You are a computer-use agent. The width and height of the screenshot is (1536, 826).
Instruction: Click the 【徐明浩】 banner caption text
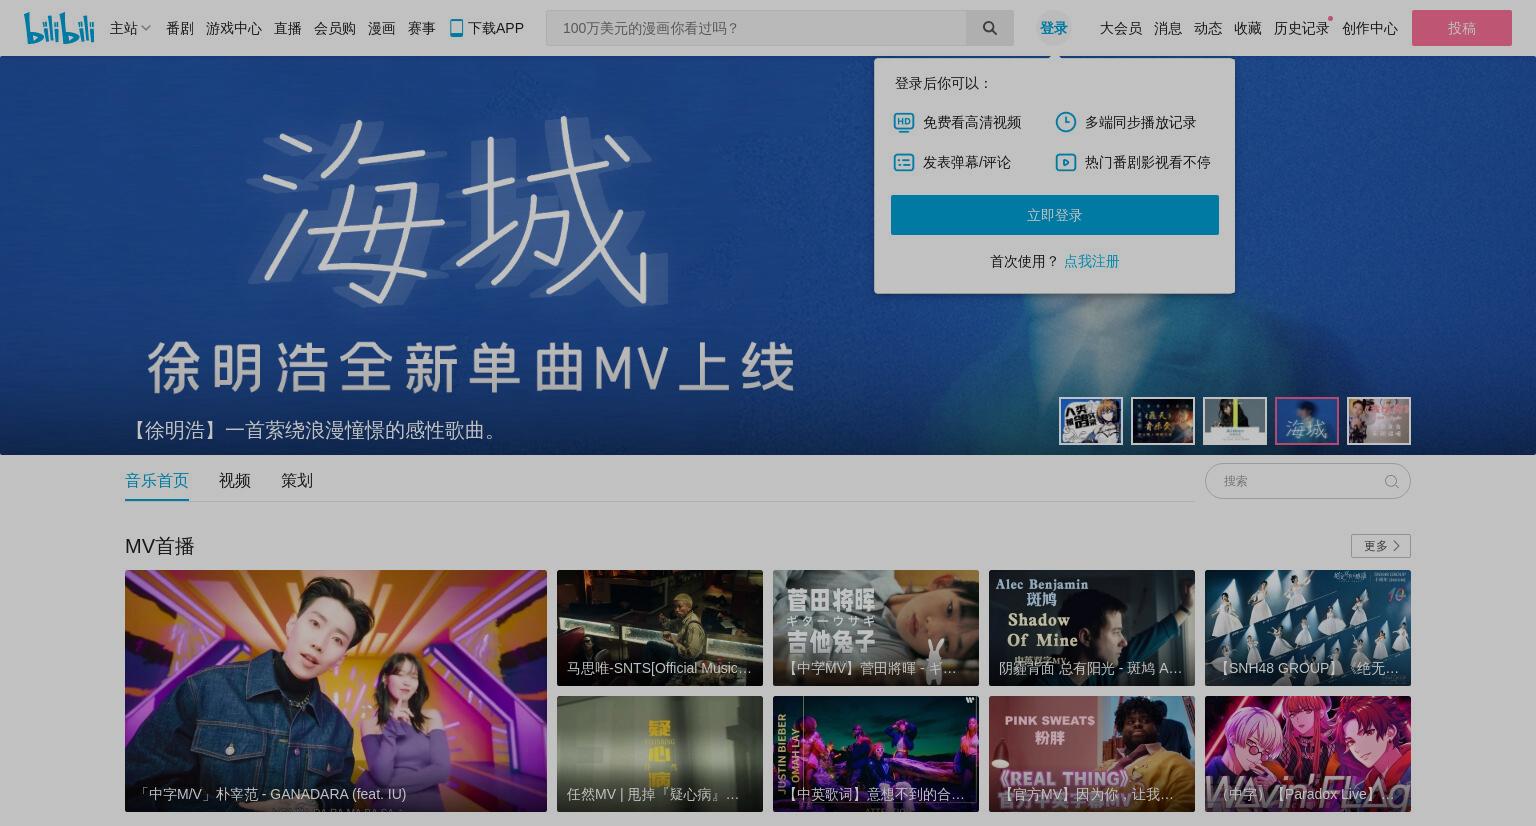(315, 430)
